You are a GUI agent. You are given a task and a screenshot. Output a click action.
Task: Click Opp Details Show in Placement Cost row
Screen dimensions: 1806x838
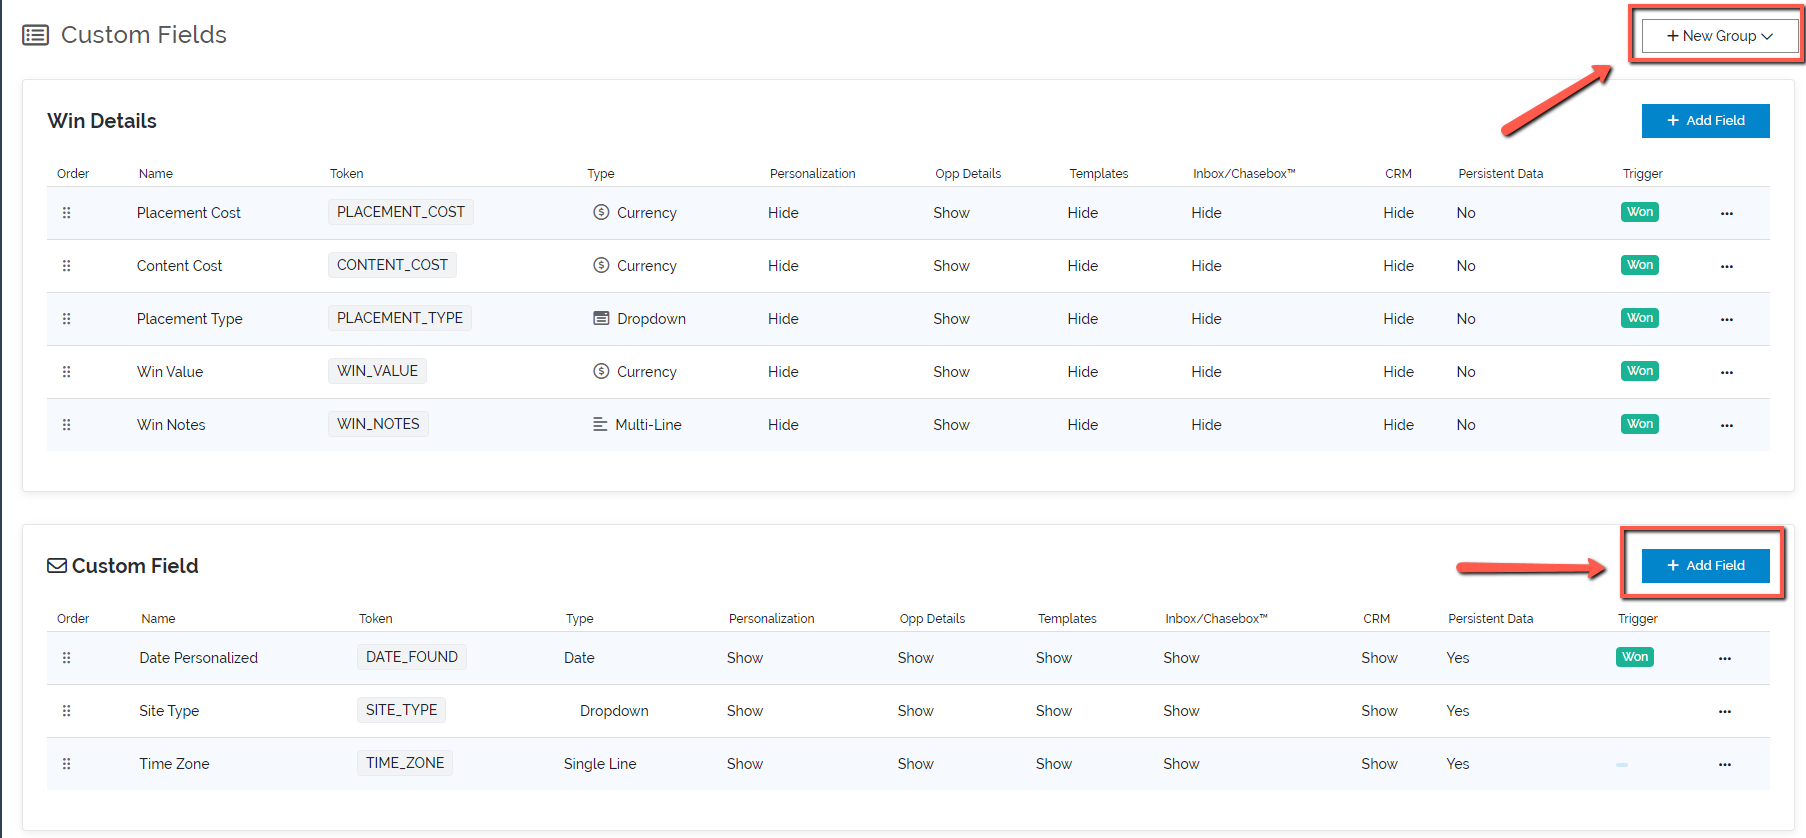pos(951,213)
